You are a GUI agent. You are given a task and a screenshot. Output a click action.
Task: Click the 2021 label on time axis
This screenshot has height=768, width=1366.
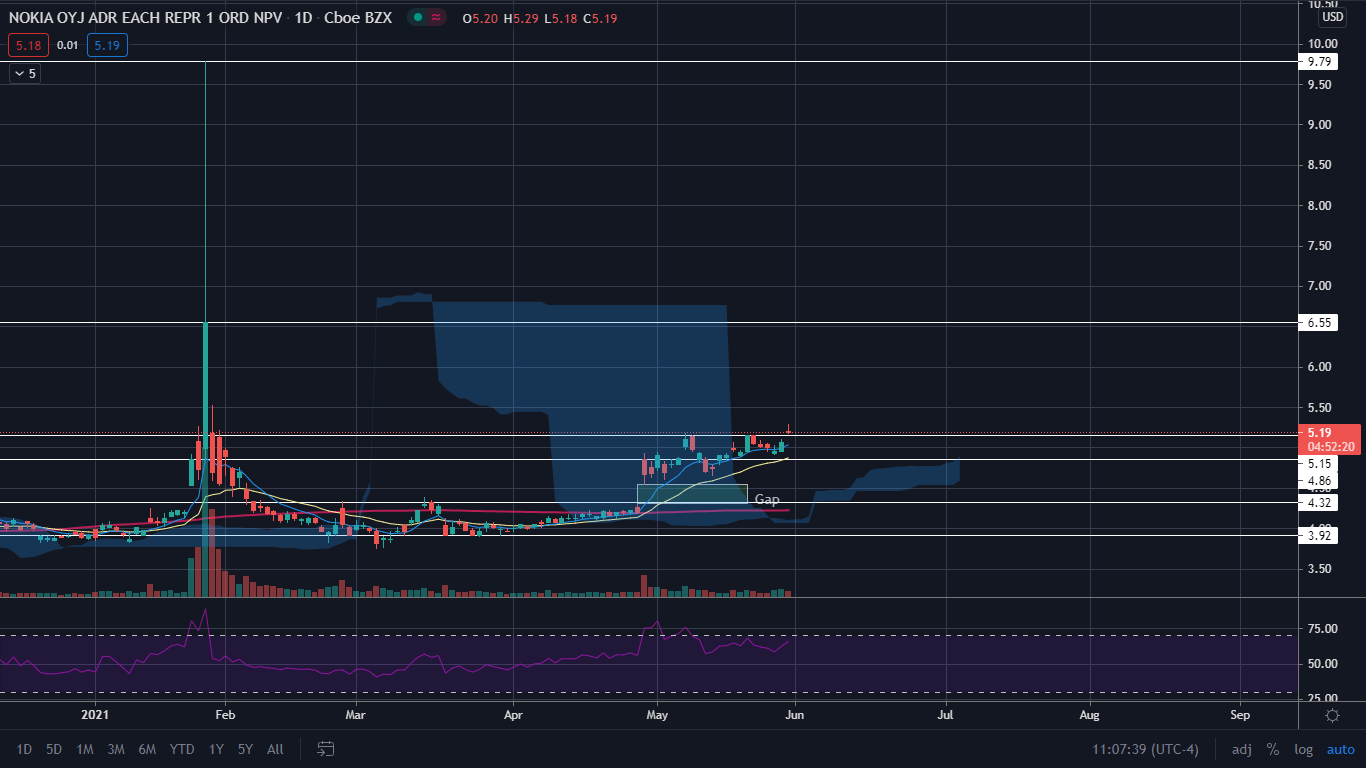tap(93, 715)
